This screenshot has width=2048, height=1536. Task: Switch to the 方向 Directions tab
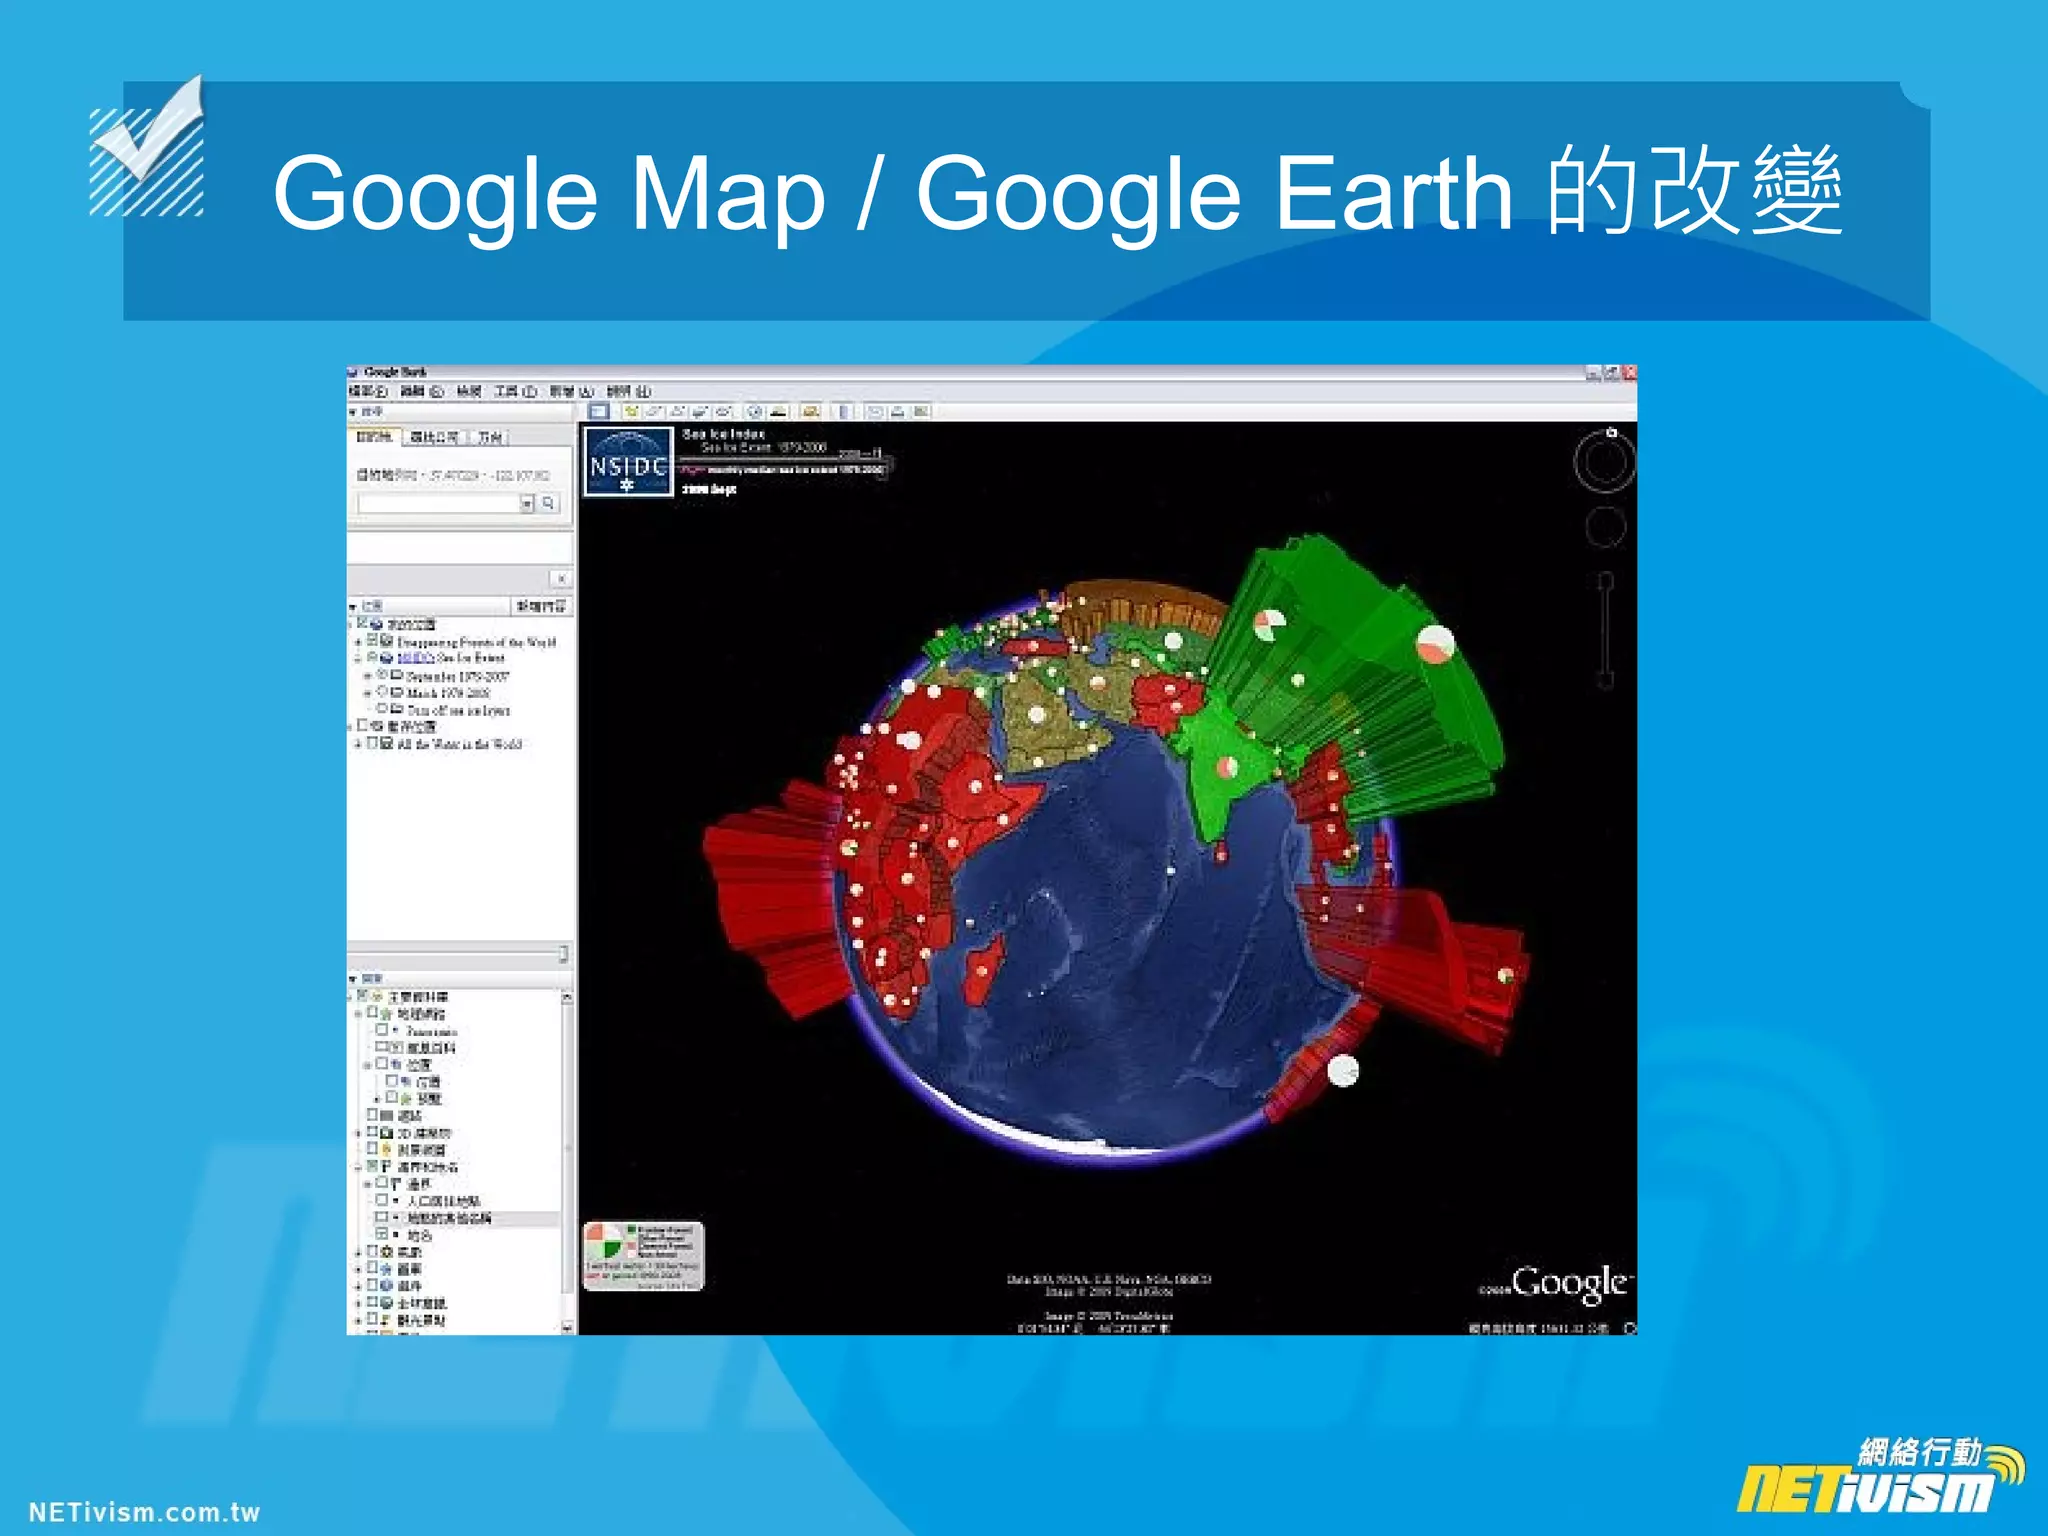click(490, 437)
